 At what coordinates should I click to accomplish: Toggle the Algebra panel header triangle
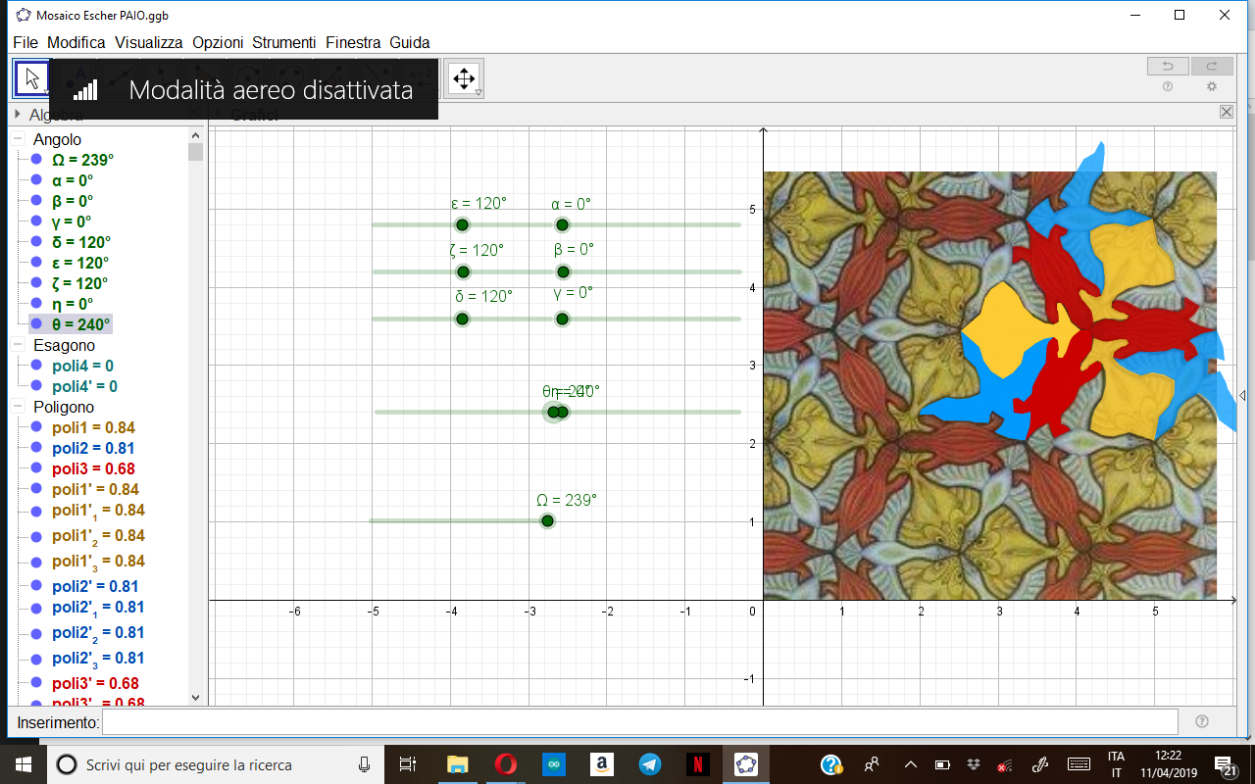pyautogui.click(x=17, y=115)
